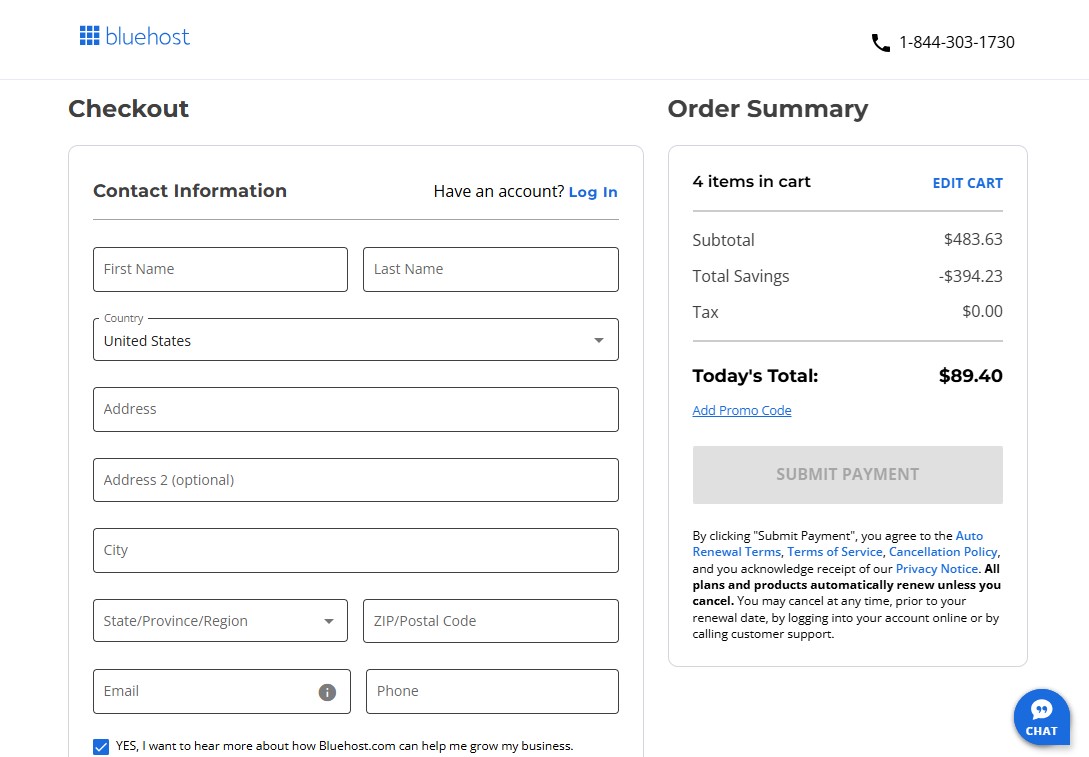Screen dimensions: 1089x757
Task: Open the Cancellation Policy link
Action: point(943,552)
